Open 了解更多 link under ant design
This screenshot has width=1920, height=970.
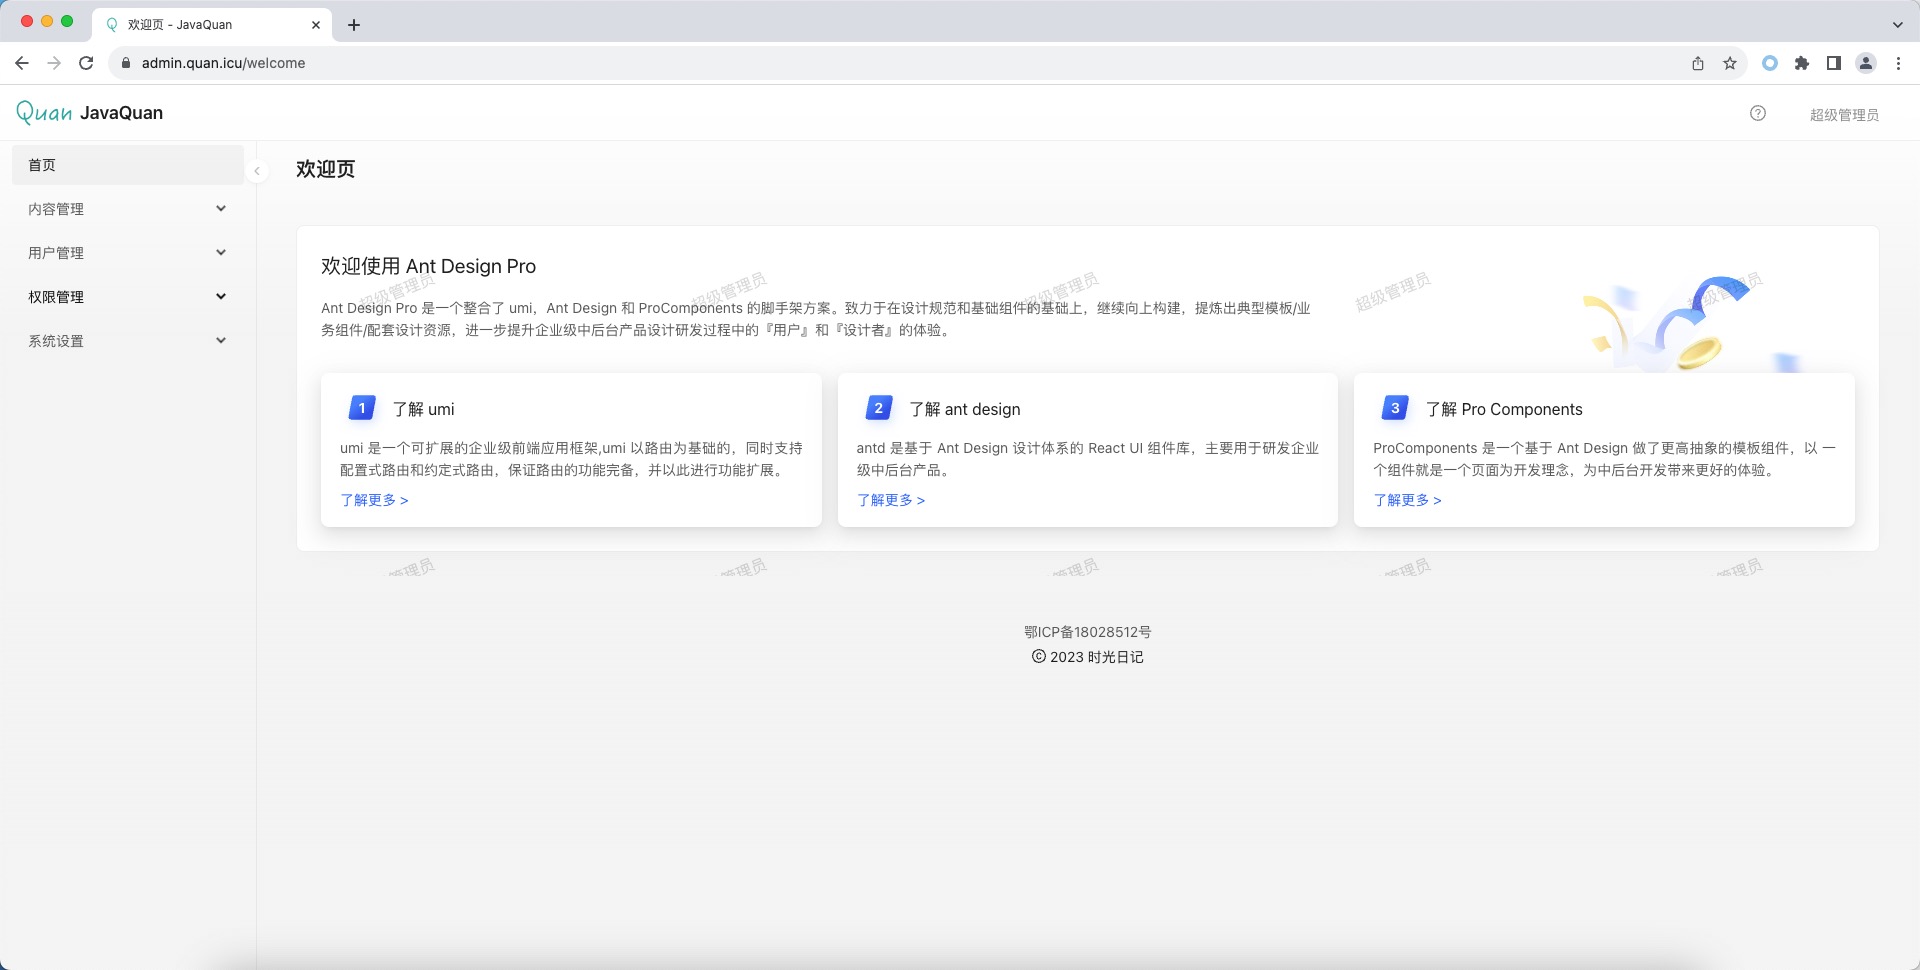click(890, 500)
